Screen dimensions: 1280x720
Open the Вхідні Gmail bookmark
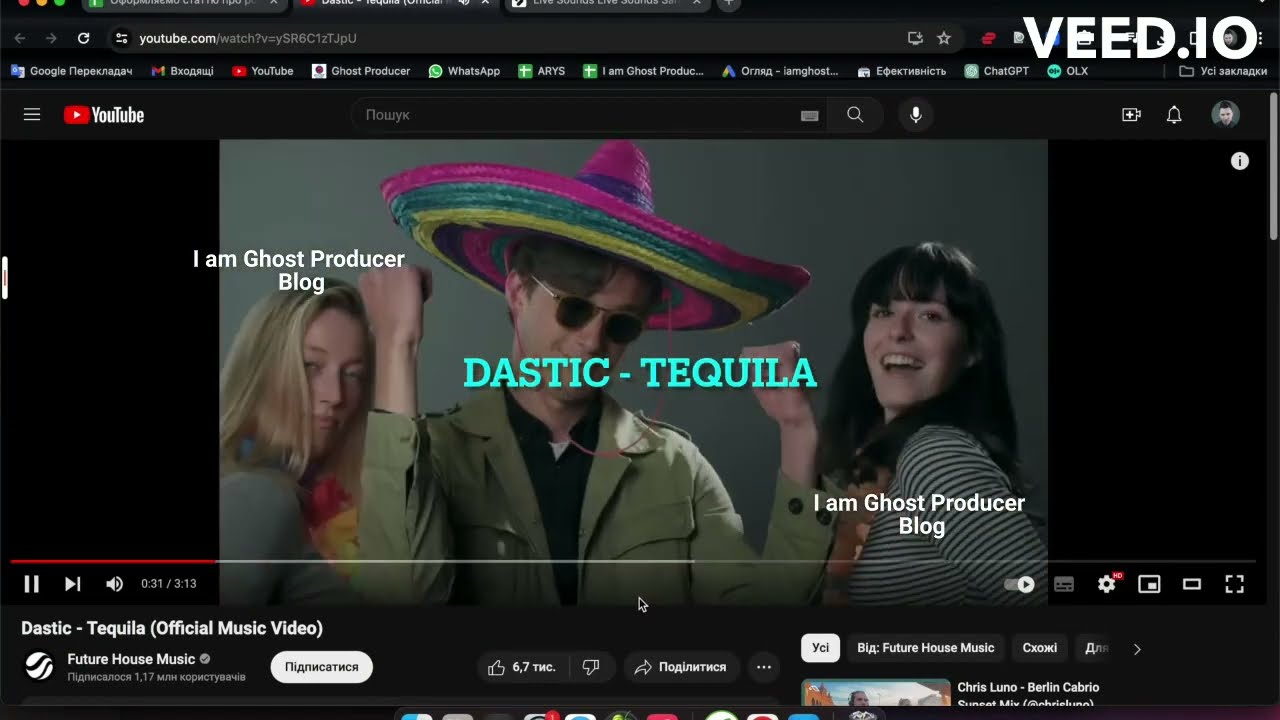(182, 71)
